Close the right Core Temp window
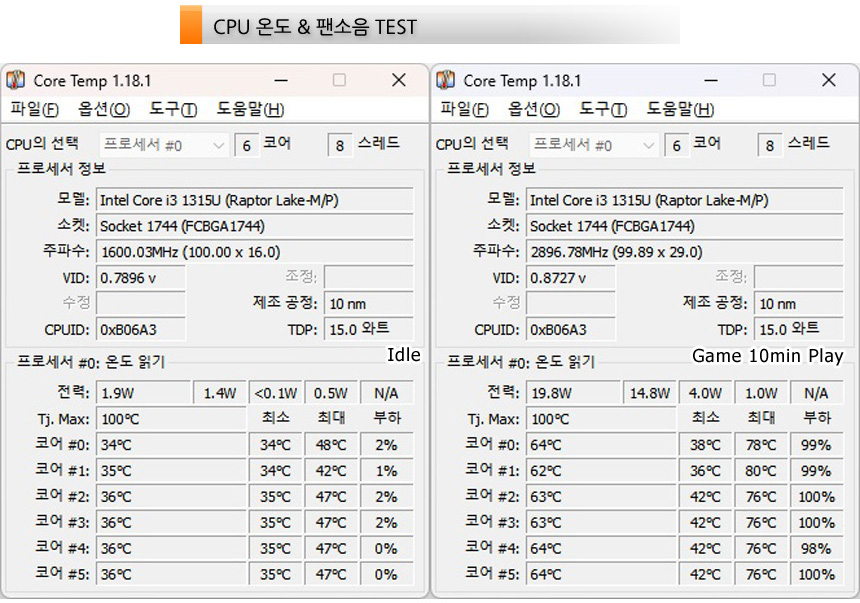 [829, 80]
